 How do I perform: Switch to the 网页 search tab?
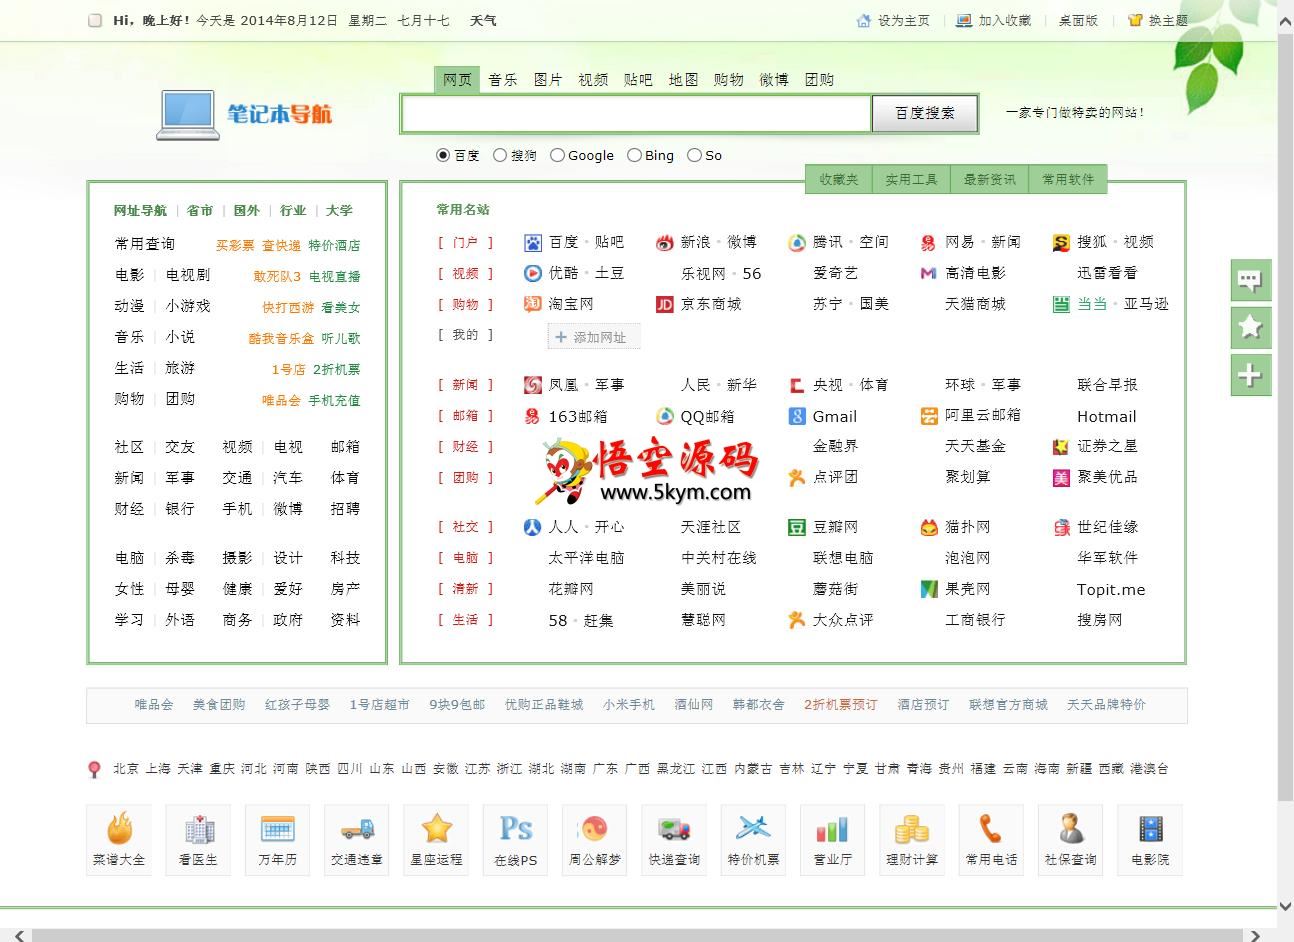457,80
